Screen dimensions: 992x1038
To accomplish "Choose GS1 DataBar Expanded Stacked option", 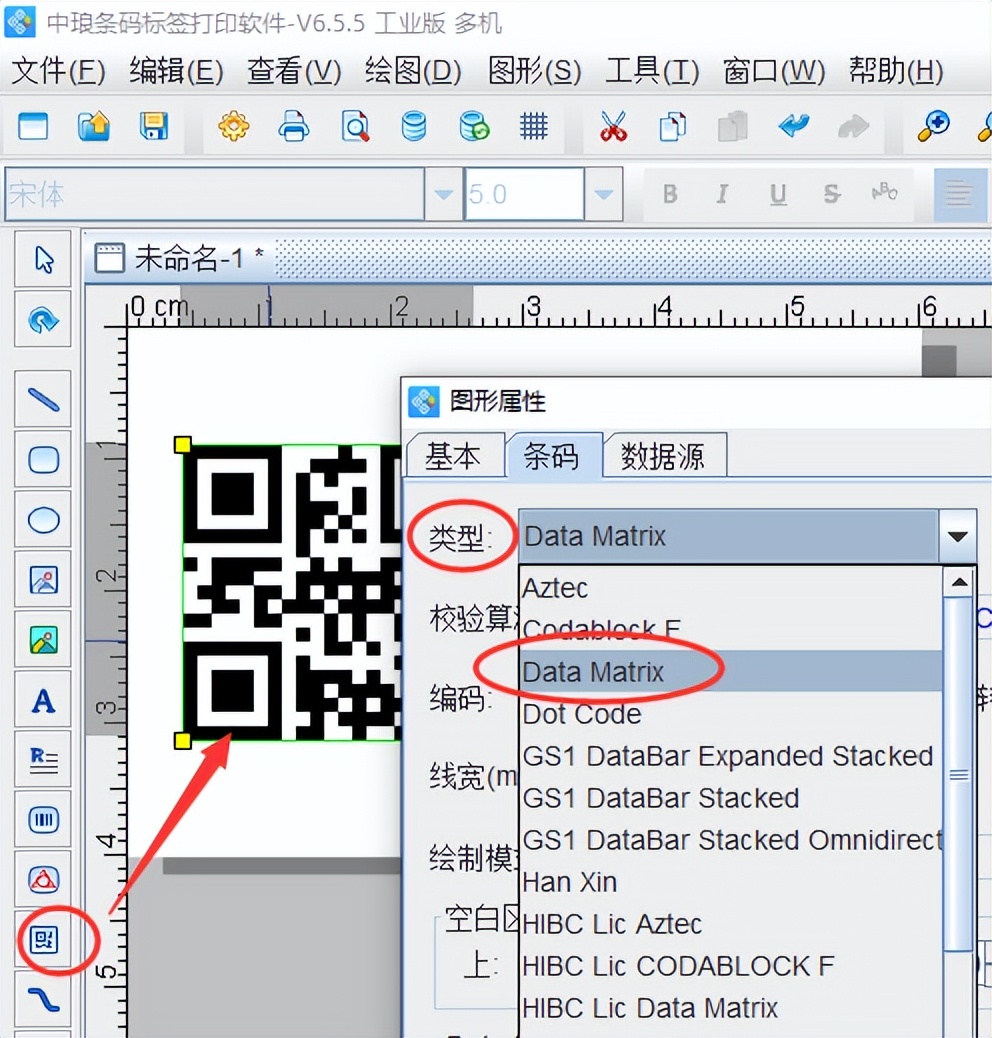I will pos(730,756).
